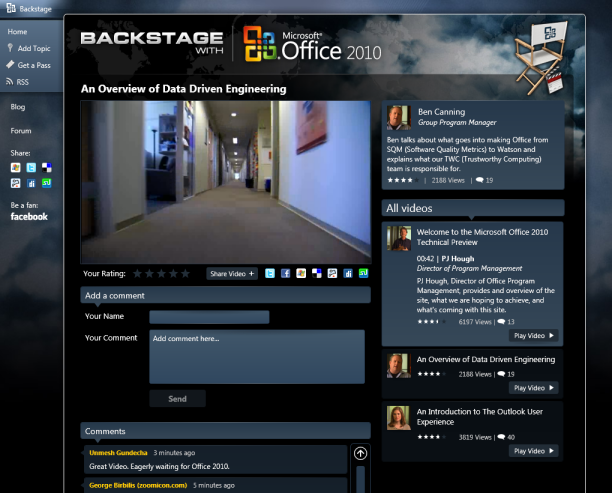The height and width of the screenshot is (493, 612).
Task: Click the hallway video player
Action: [x=226, y=182]
